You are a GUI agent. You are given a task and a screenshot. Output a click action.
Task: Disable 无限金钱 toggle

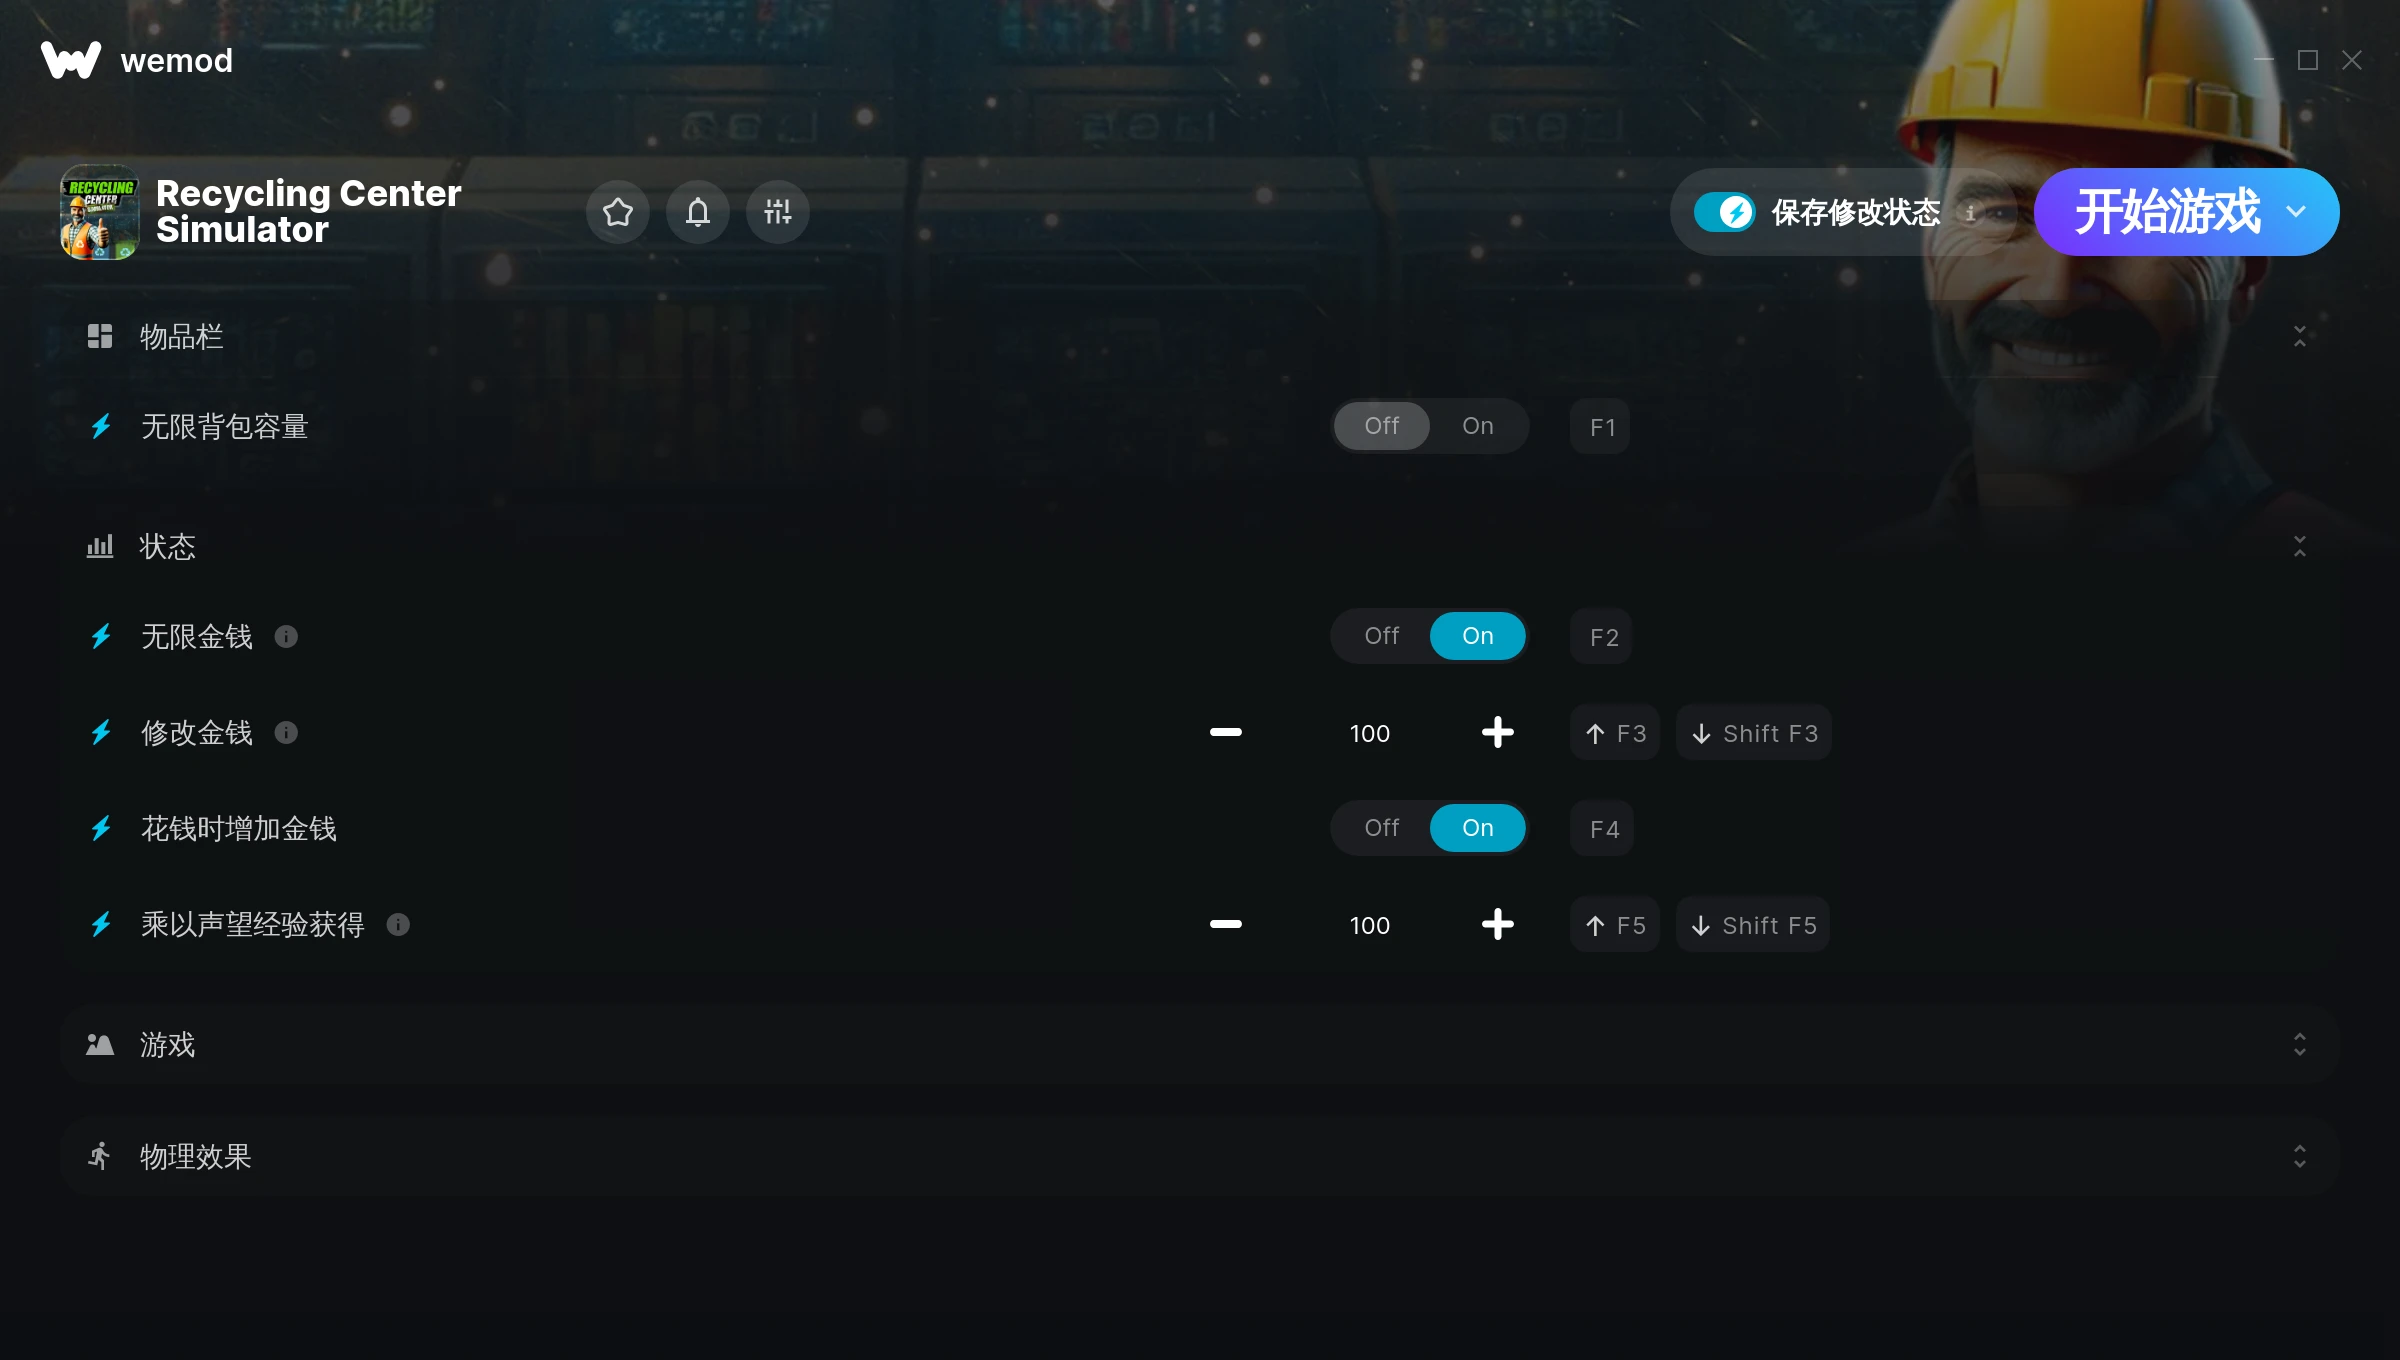pyautogui.click(x=1381, y=635)
